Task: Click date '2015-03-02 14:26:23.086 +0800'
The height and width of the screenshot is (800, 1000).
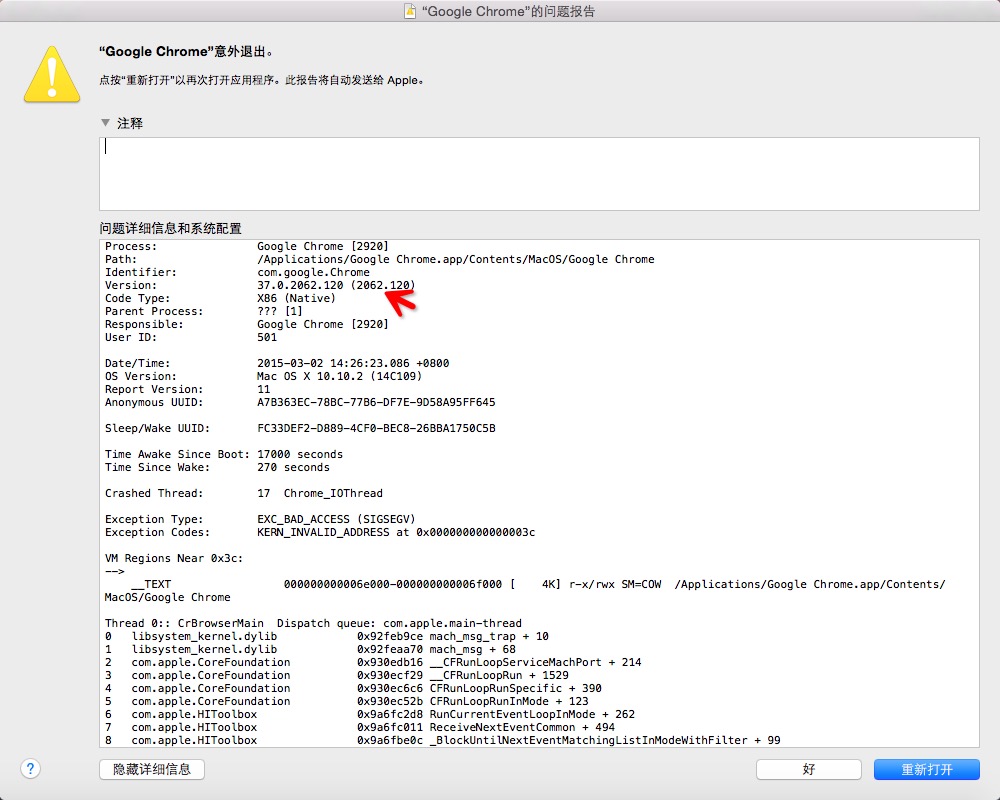Action: click(353, 363)
